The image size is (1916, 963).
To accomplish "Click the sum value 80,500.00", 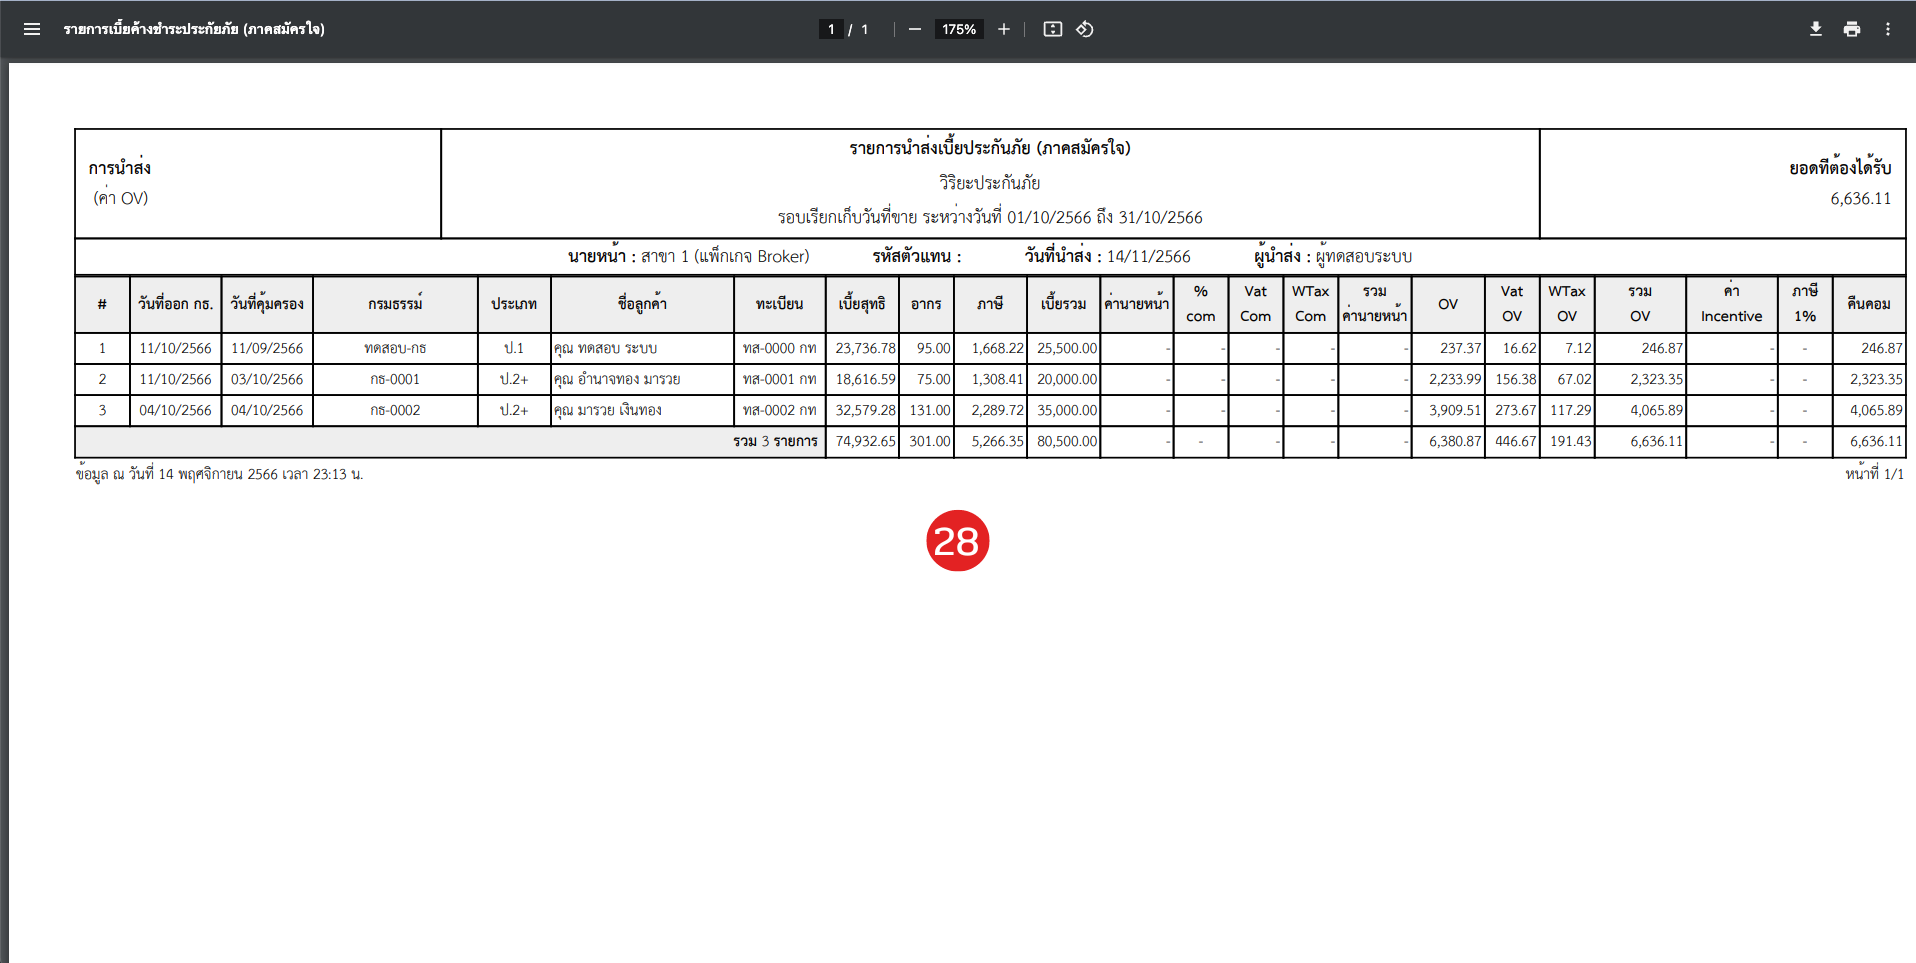I will coord(1067,441).
